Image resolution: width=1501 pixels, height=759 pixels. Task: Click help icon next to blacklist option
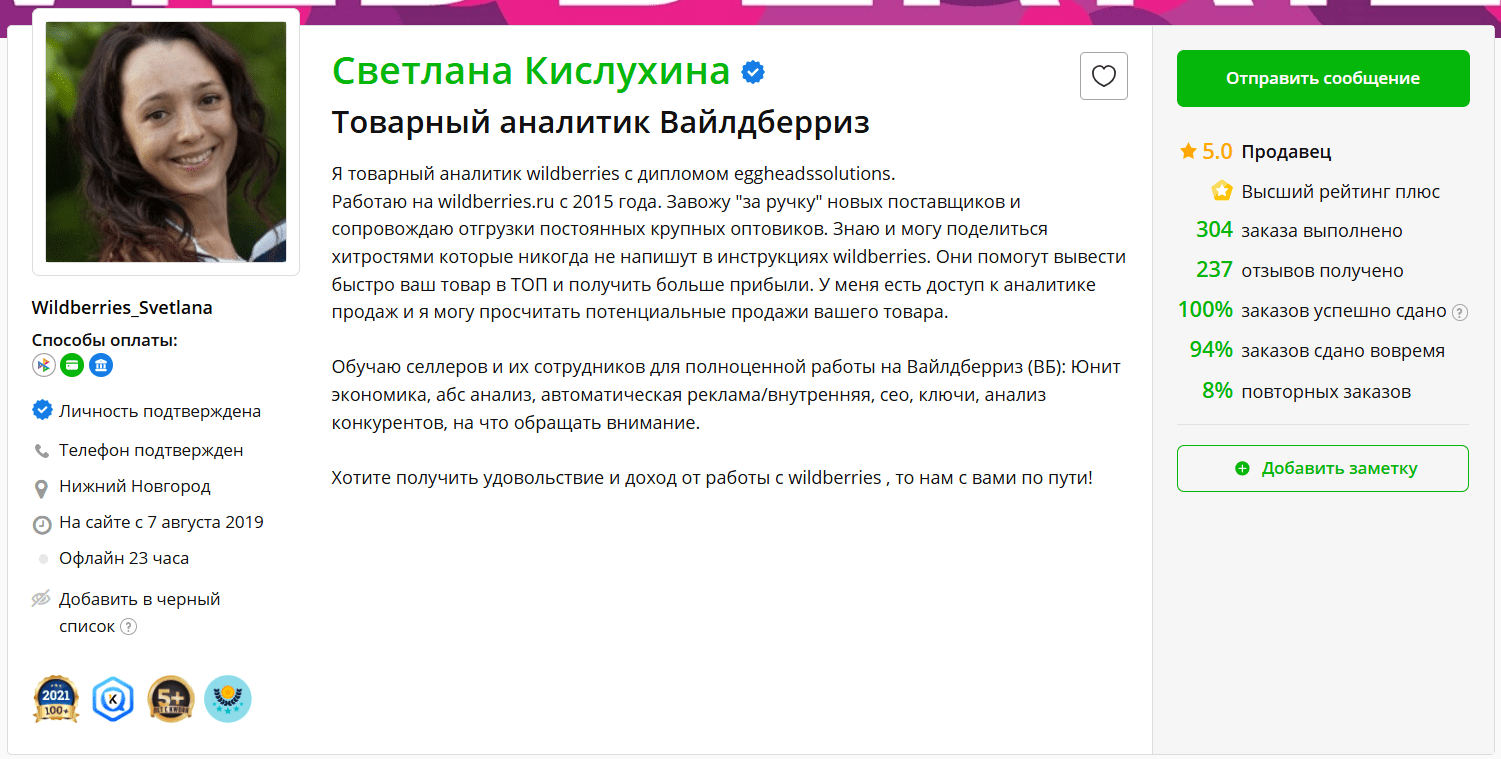tap(128, 627)
